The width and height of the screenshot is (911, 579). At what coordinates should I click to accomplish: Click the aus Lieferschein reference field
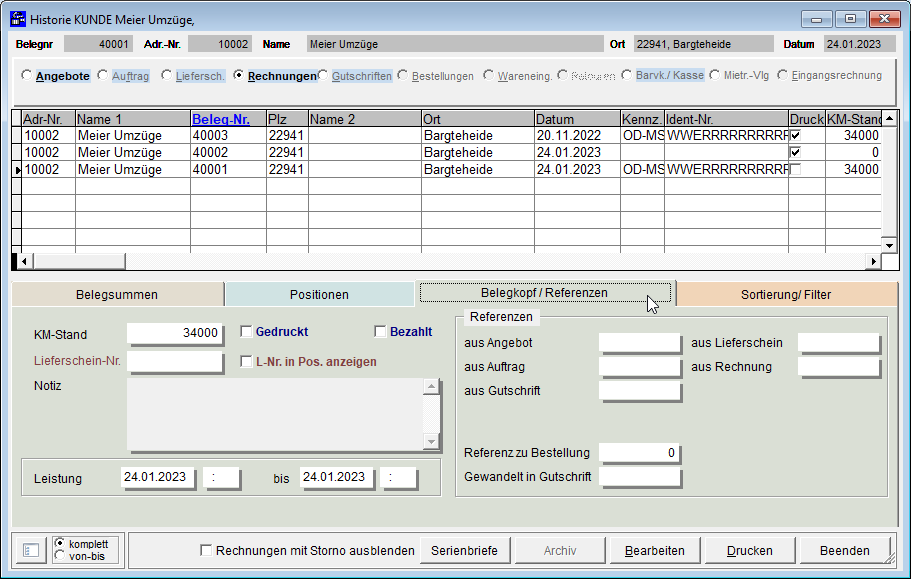pos(839,343)
